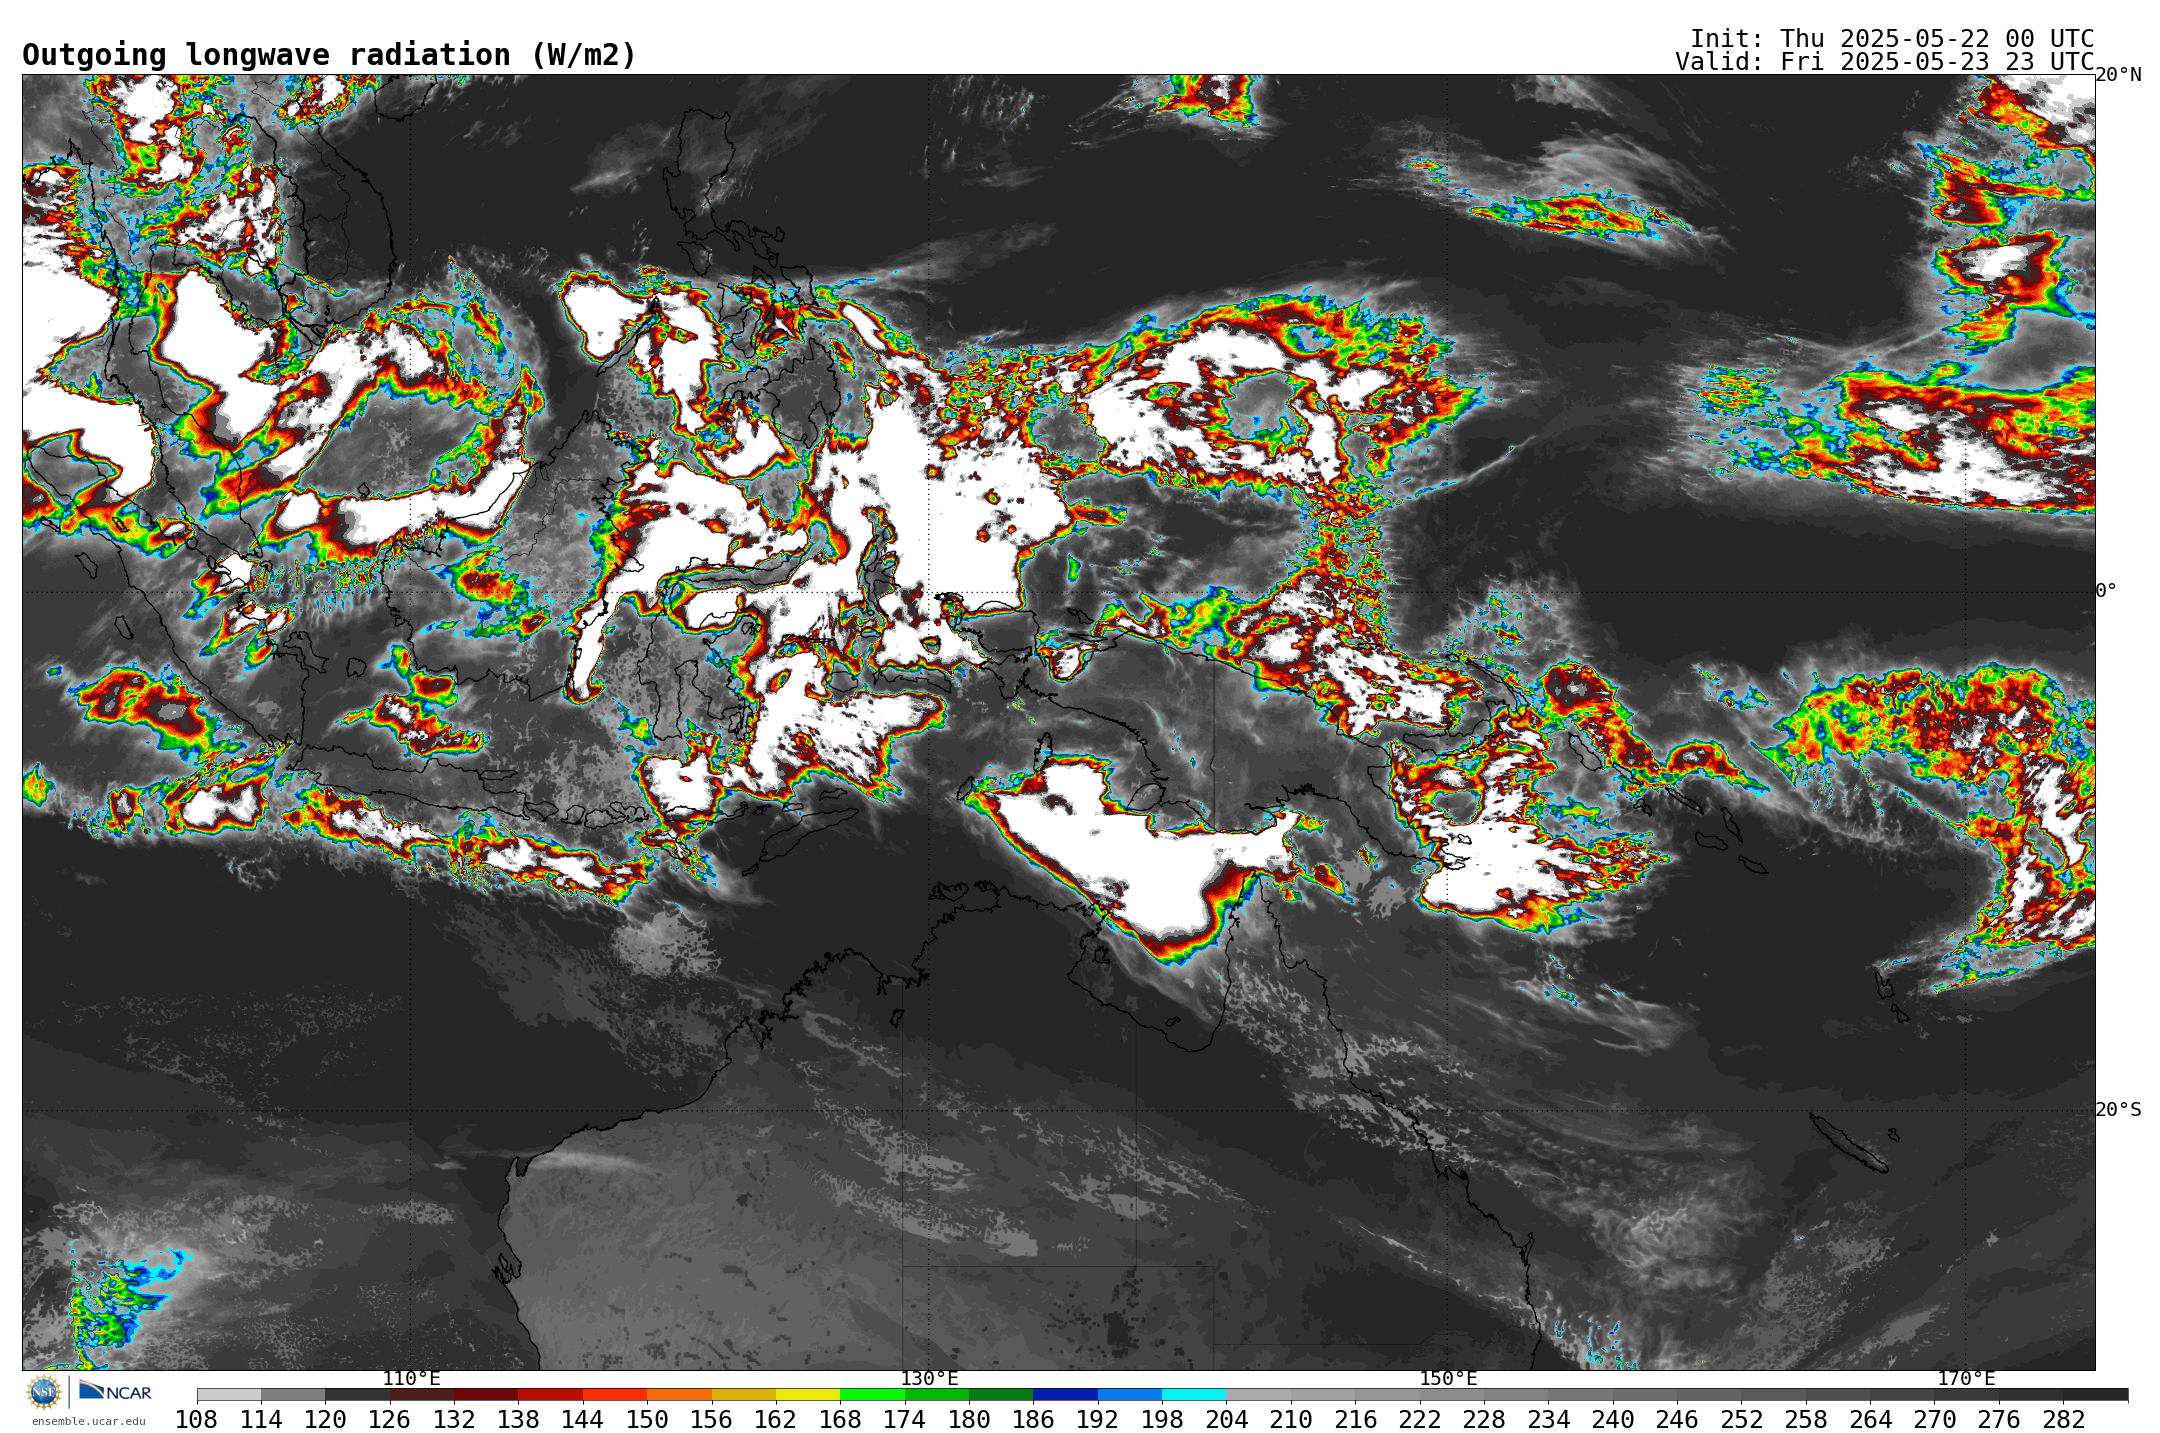
Task: Click the 130°E longitude label
Action: click(x=929, y=1379)
